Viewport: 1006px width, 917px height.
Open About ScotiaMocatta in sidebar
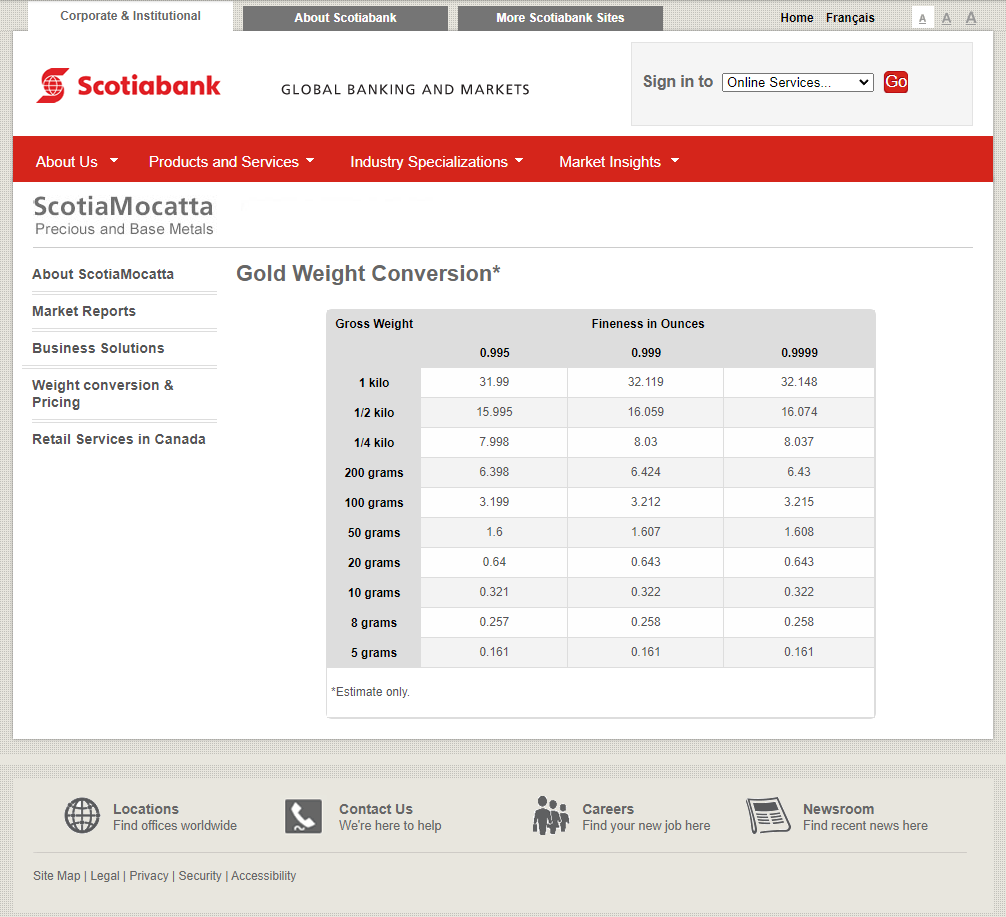point(103,274)
